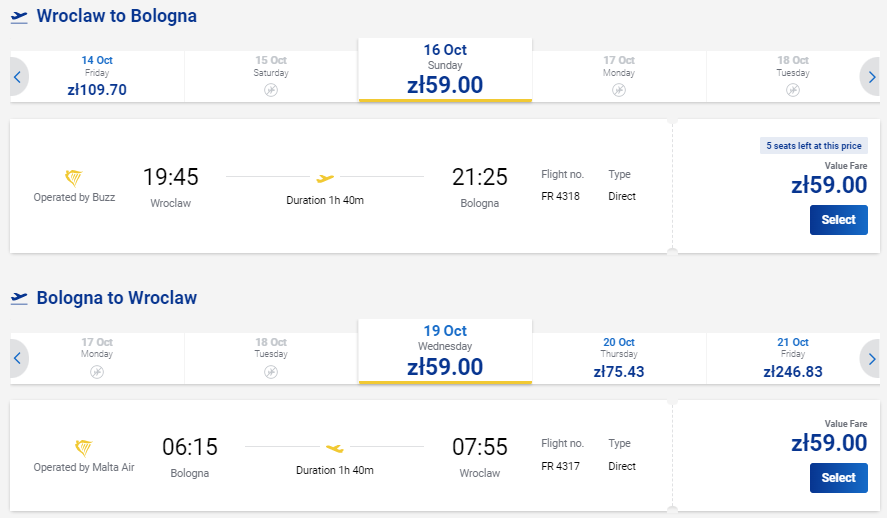Show earlier outbound dates with the left chevron
This screenshot has height=518, width=887.
[x=18, y=77]
